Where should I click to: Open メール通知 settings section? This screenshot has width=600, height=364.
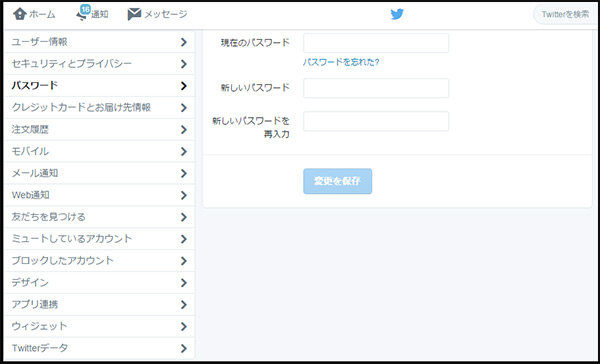click(x=99, y=173)
